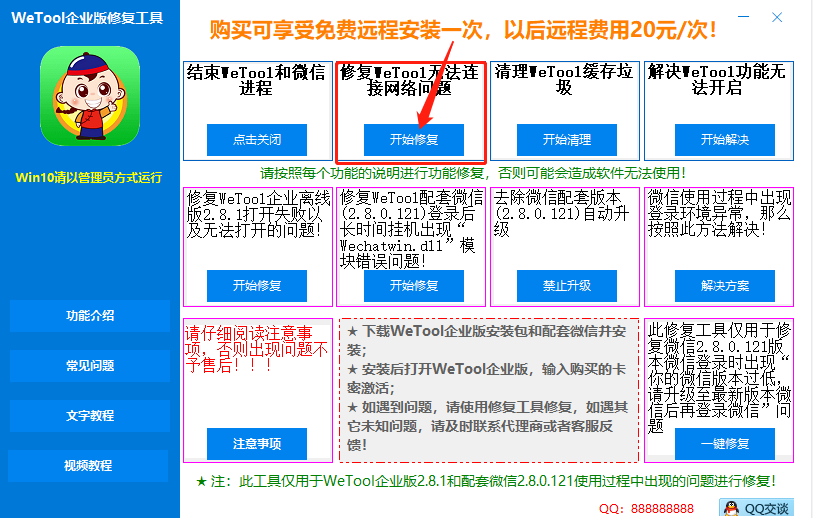813x518 pixels.
Task: Click the text 去除微信配套版本(2.8.0.121)自动升级
Action: click(x=561, y=213)
